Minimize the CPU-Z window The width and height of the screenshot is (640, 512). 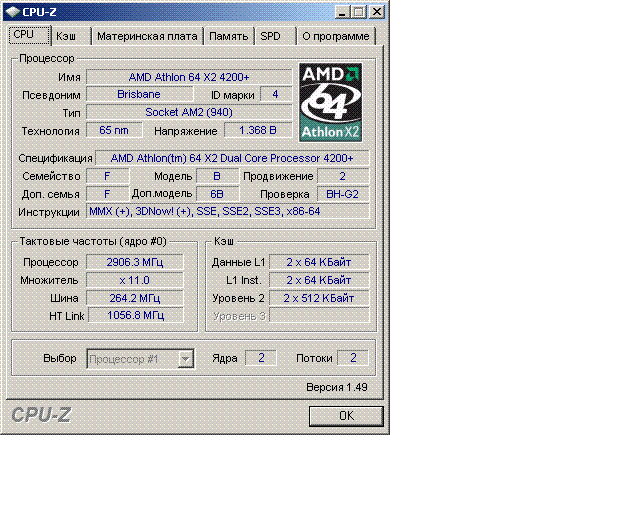(x=342, y=12)
